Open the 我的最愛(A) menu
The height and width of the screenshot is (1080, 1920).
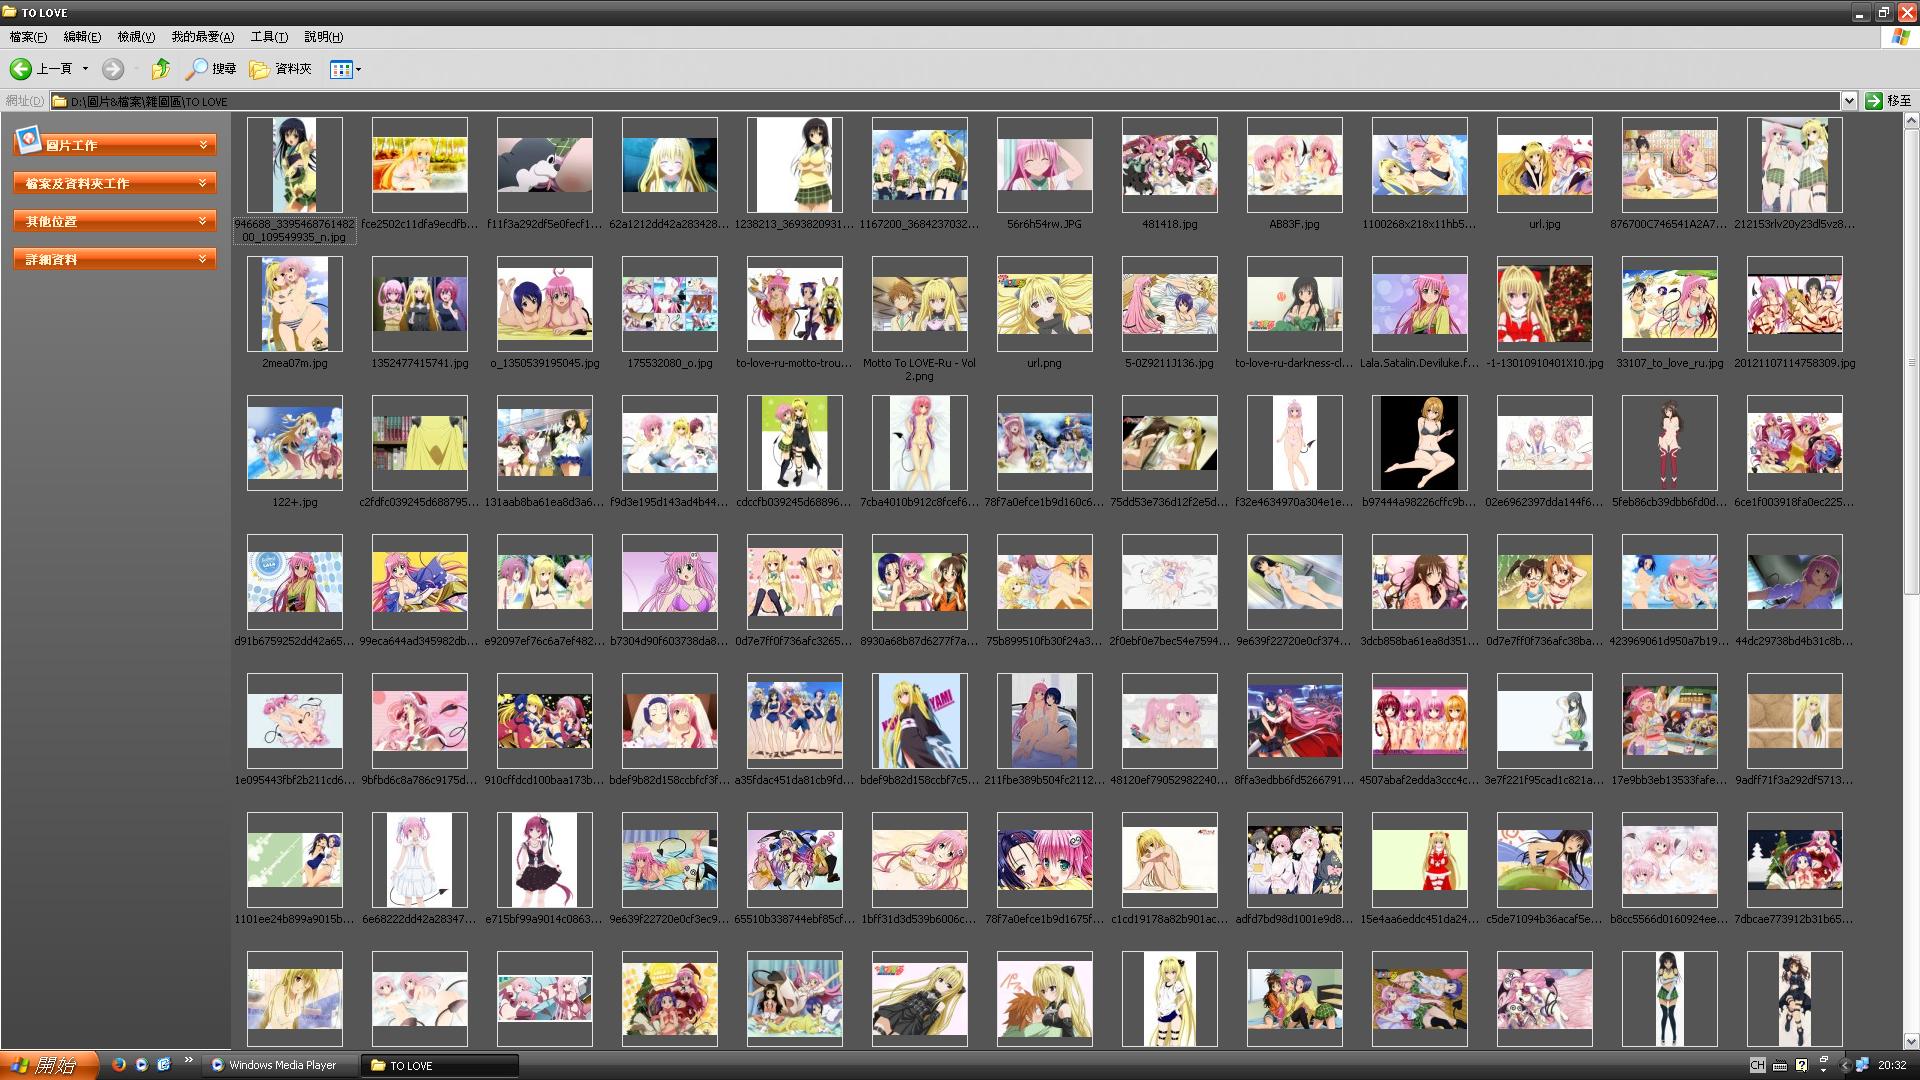(202, 37)
